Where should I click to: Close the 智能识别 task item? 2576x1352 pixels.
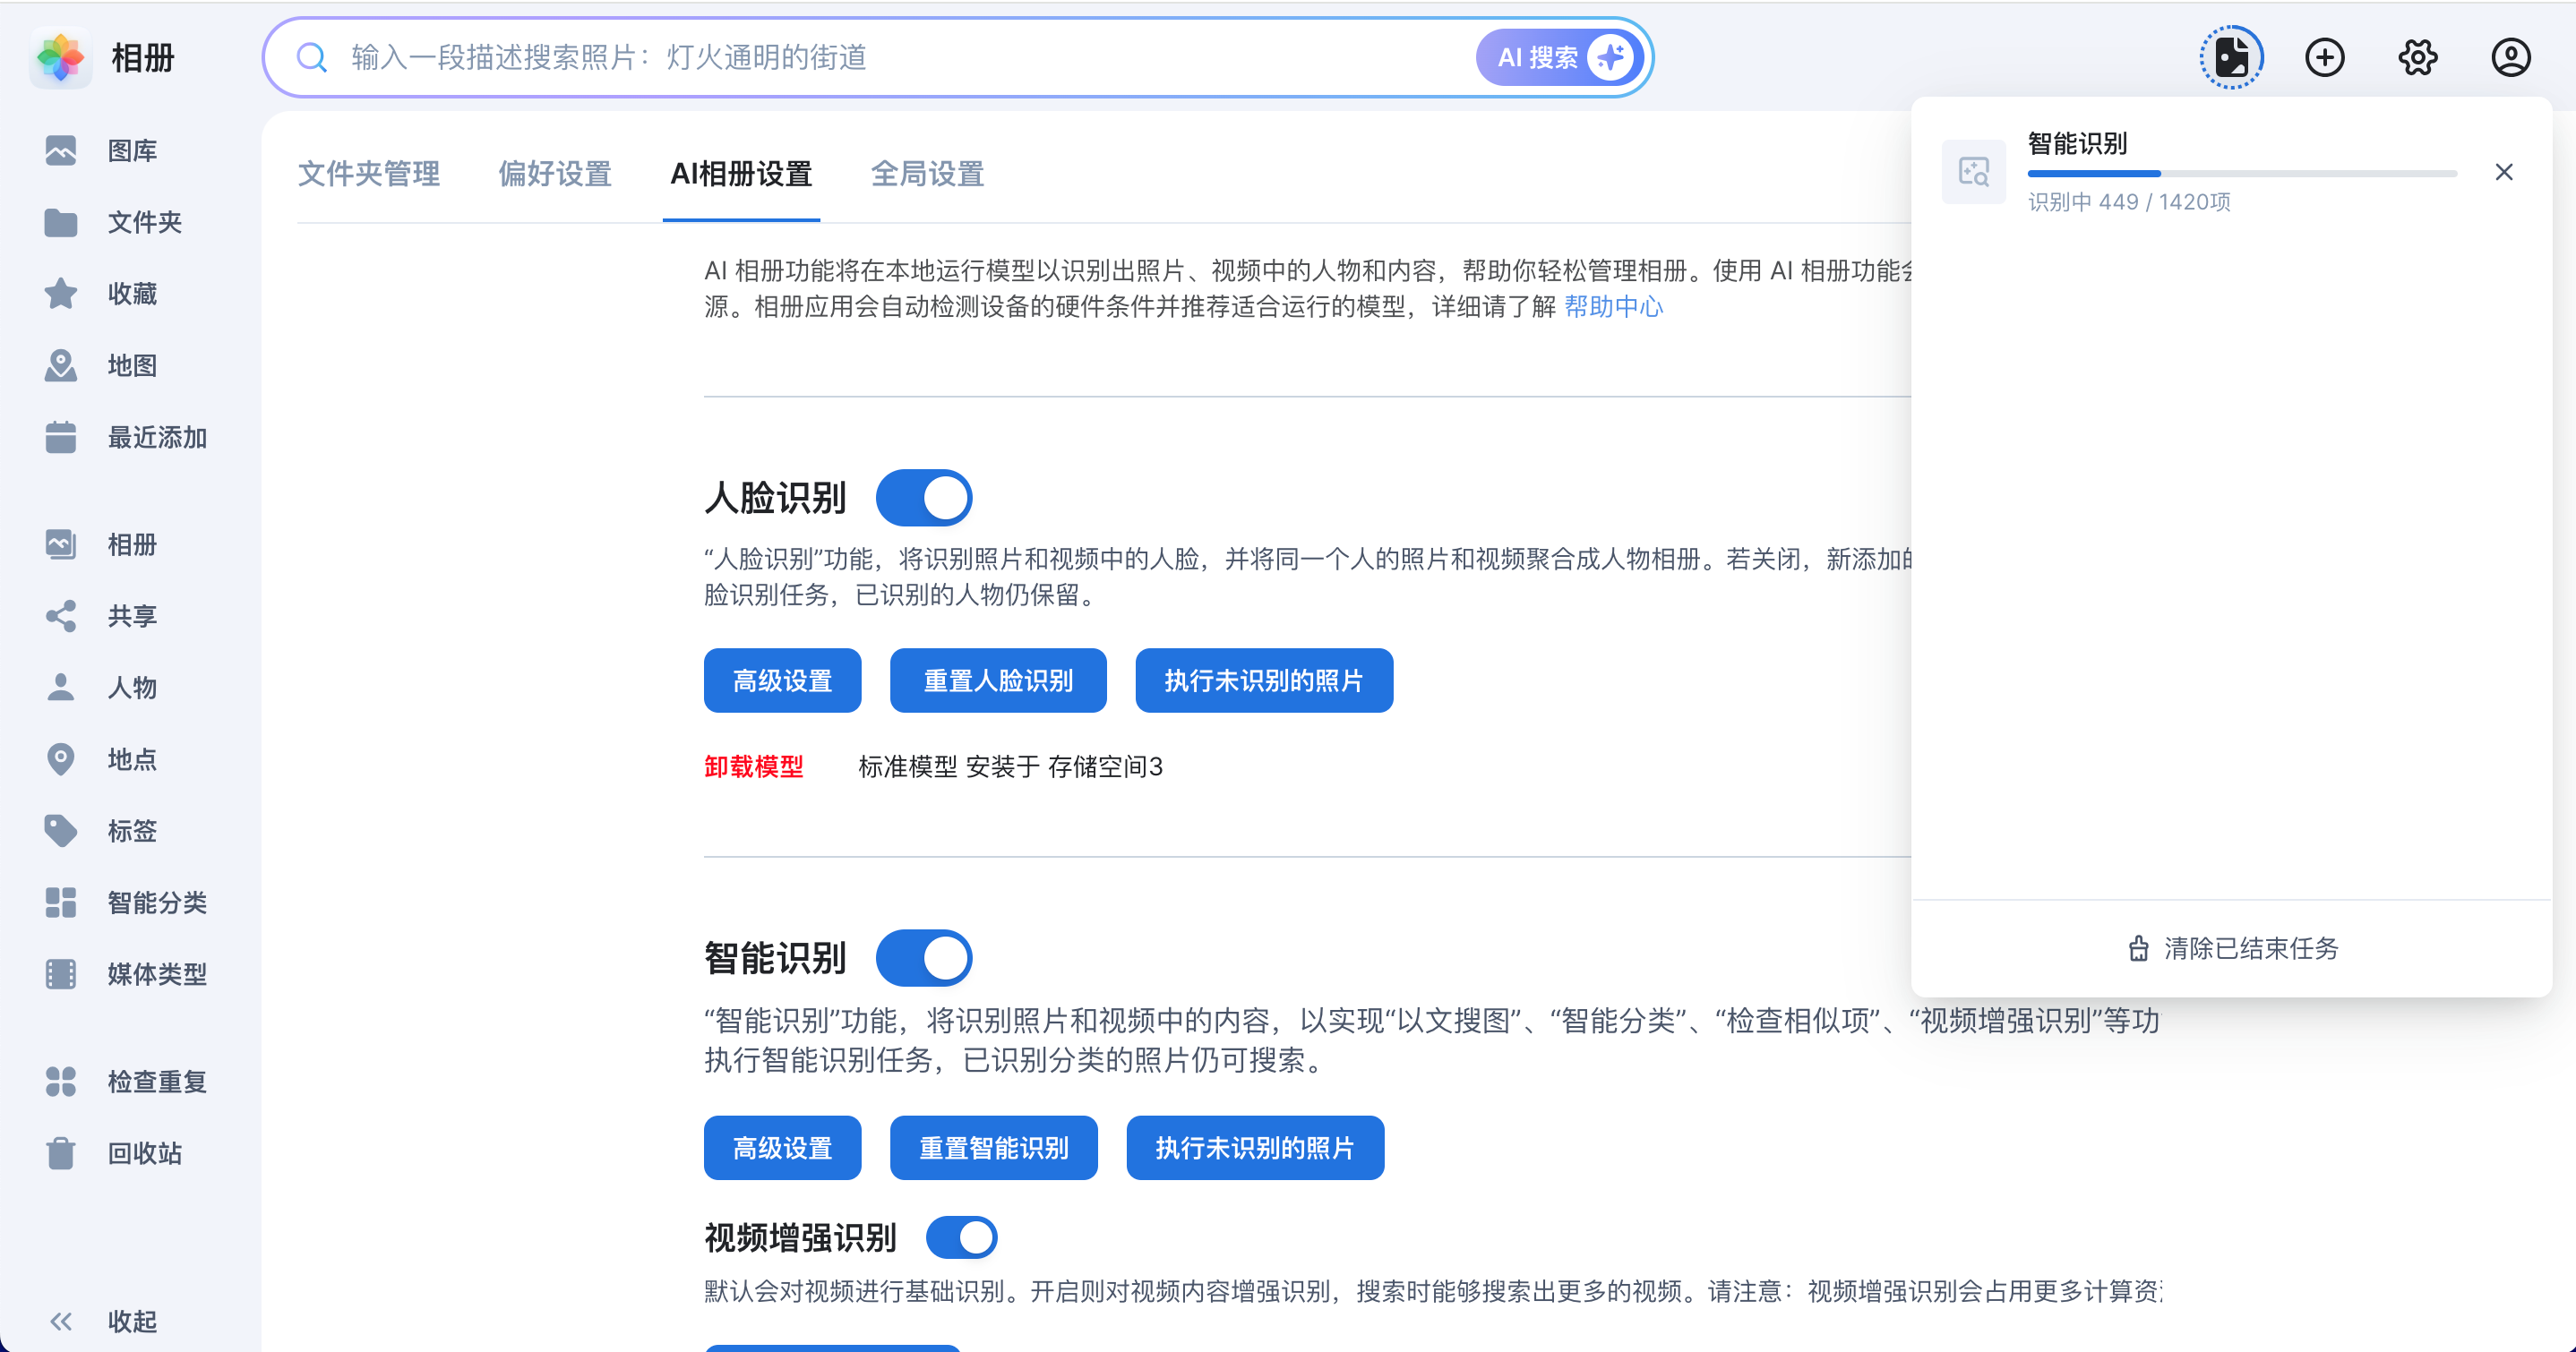click(2503, 172)
